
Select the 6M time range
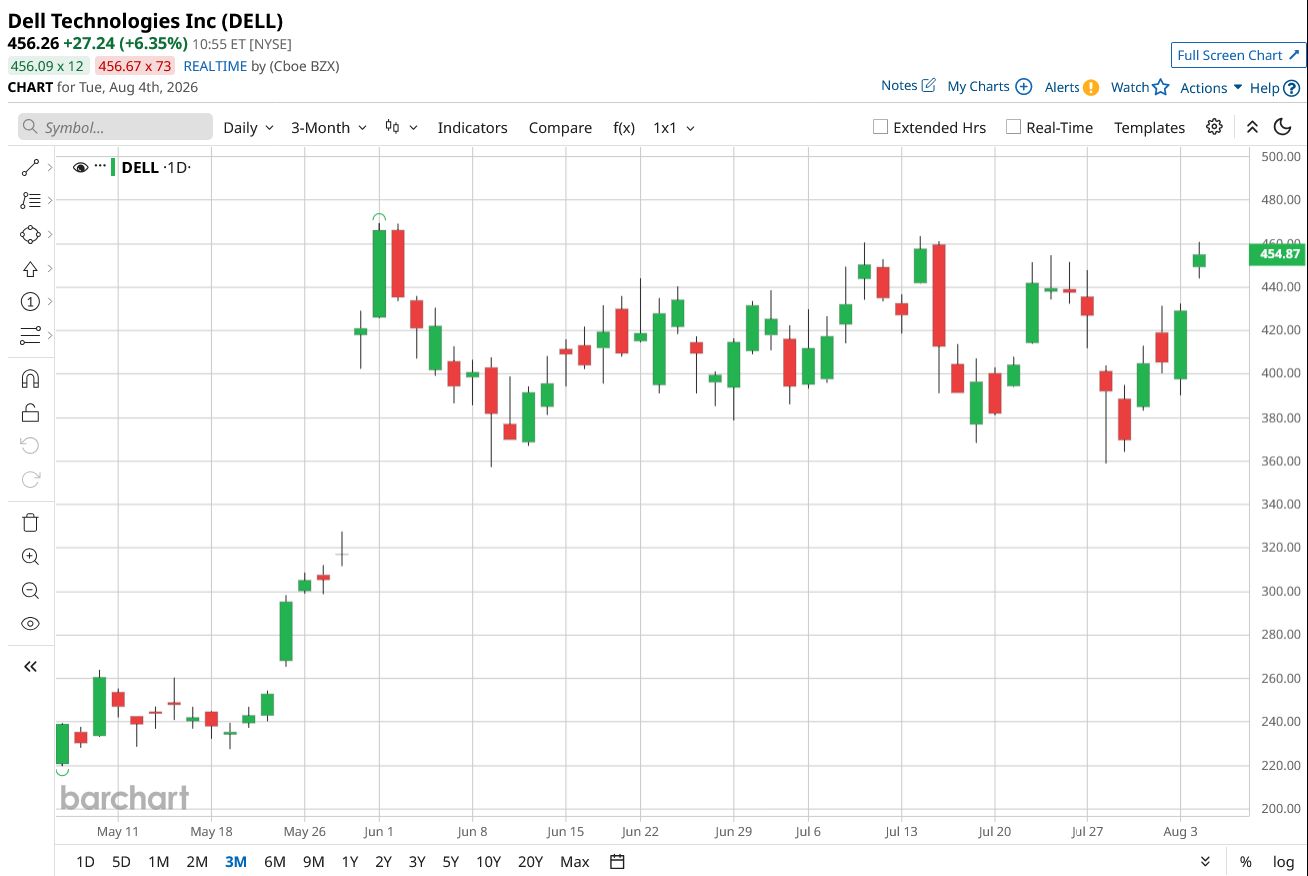[x=275, y=862]
